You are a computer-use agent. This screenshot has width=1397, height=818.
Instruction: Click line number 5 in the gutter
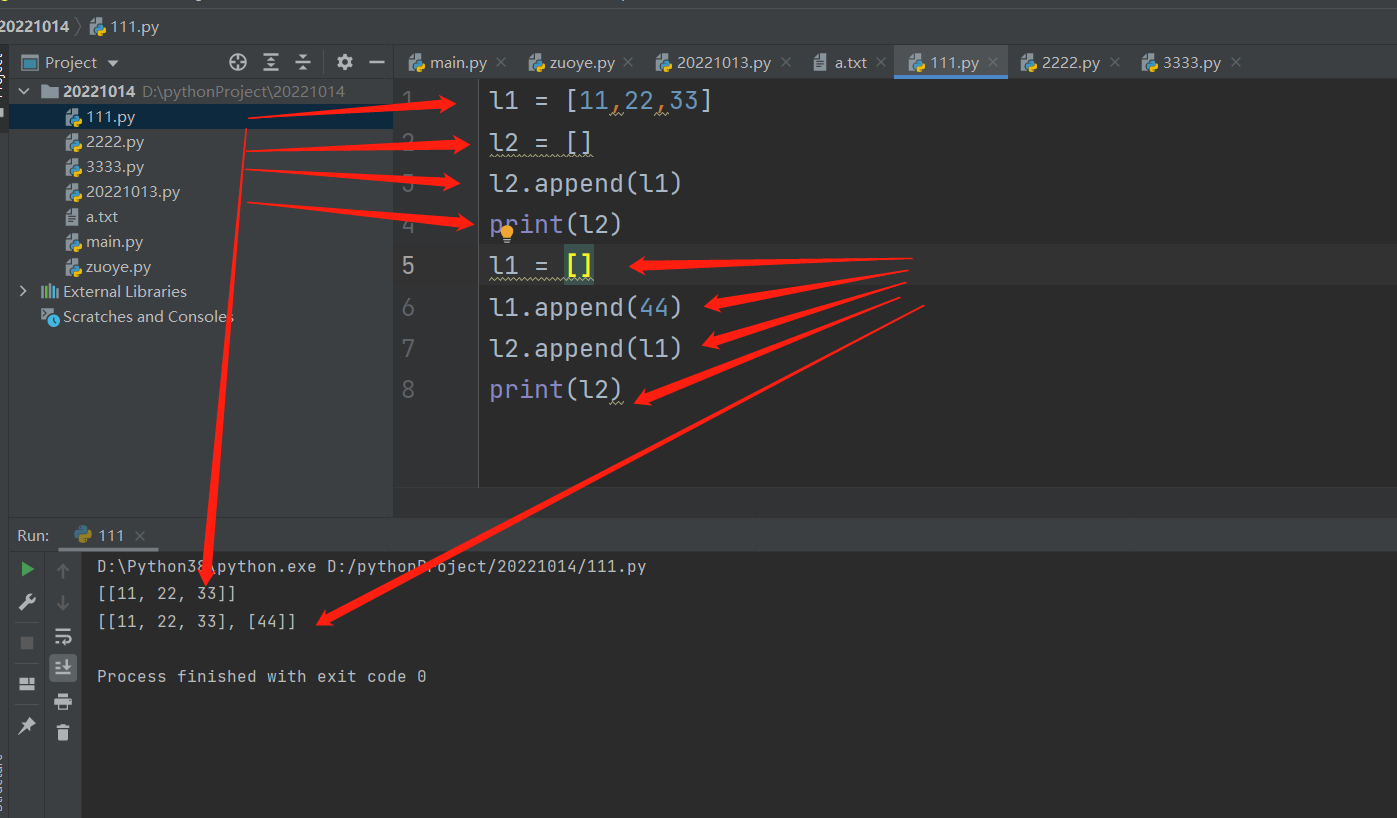pos(408,265)
